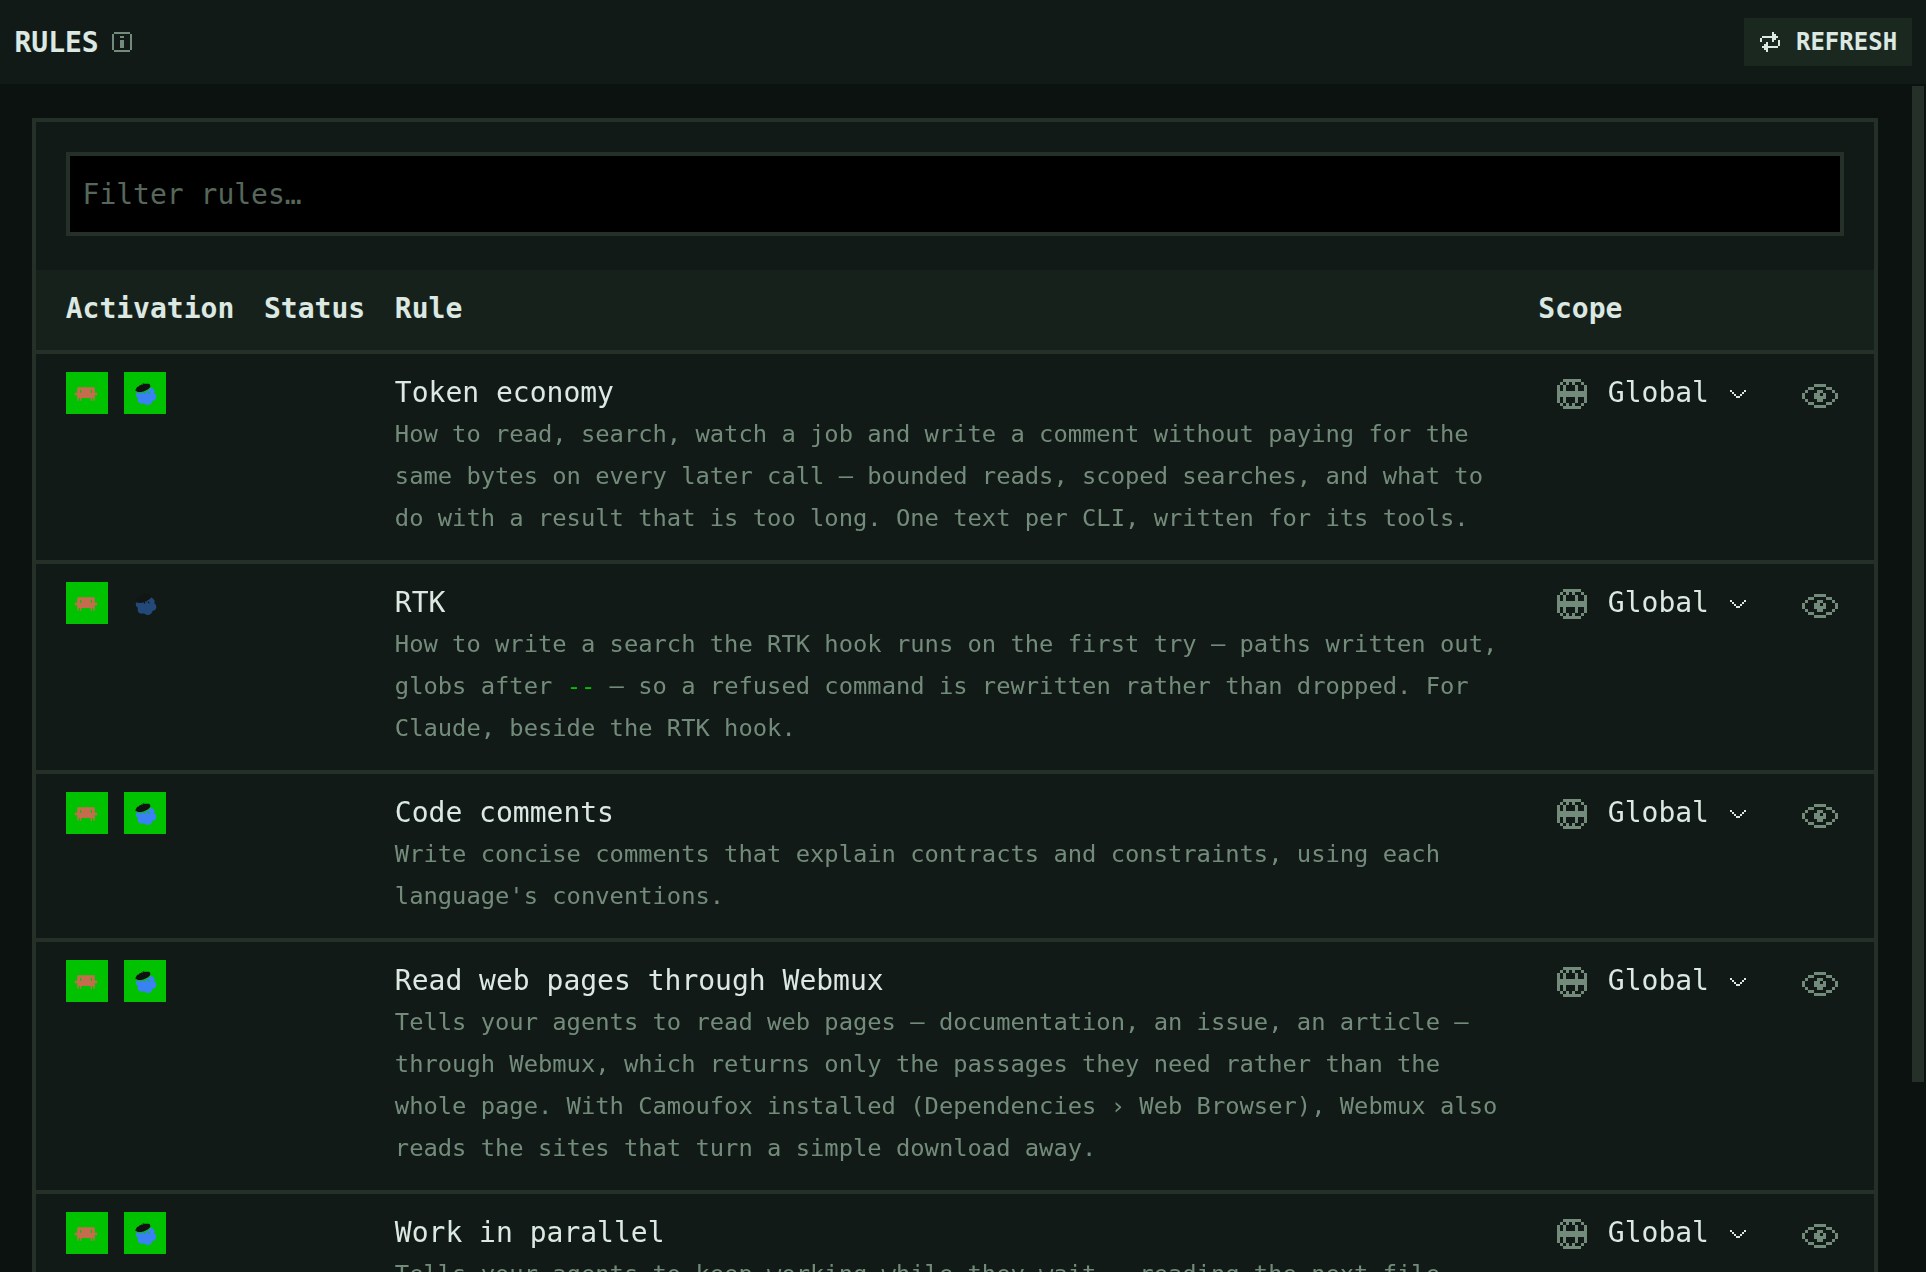Open the scope chevron for Work in parallel
Screen dimensions: 1926x1272
pyautogui.click(x=1738, y=1234)
